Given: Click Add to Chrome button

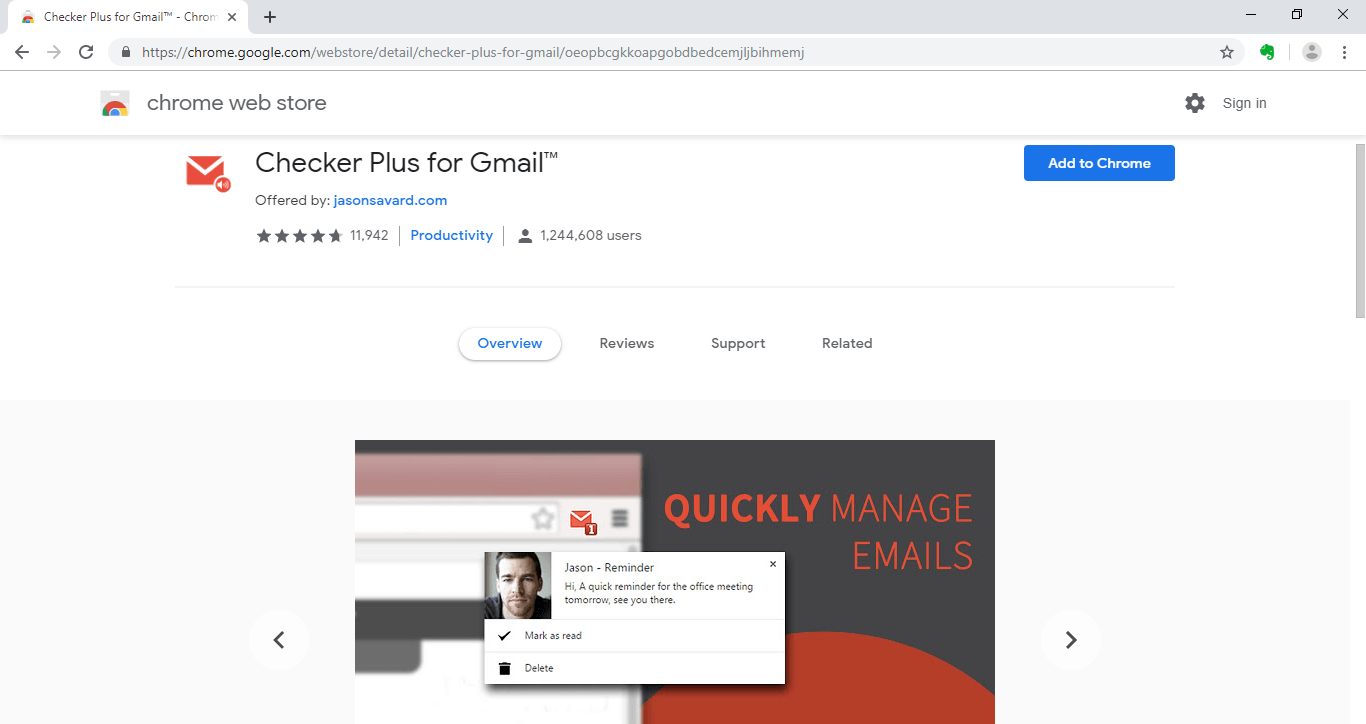Looking at the screenshot, I should 1099,163.
